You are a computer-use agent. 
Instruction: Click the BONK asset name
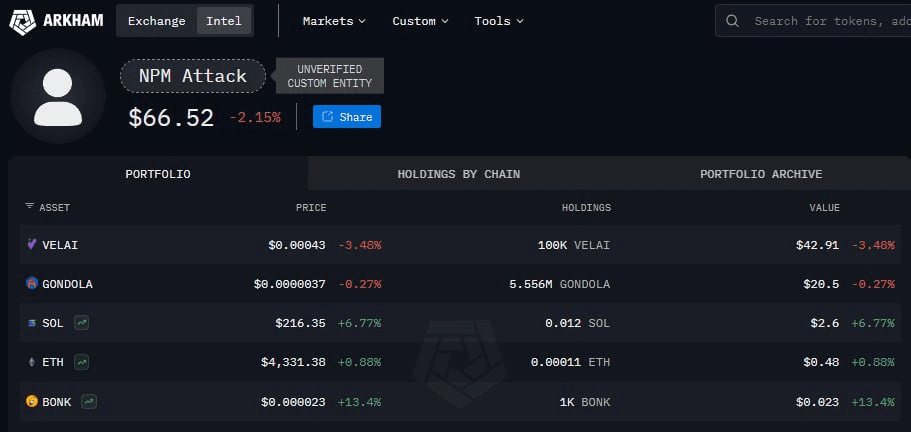pyautogui.click(x=56, y=401)
